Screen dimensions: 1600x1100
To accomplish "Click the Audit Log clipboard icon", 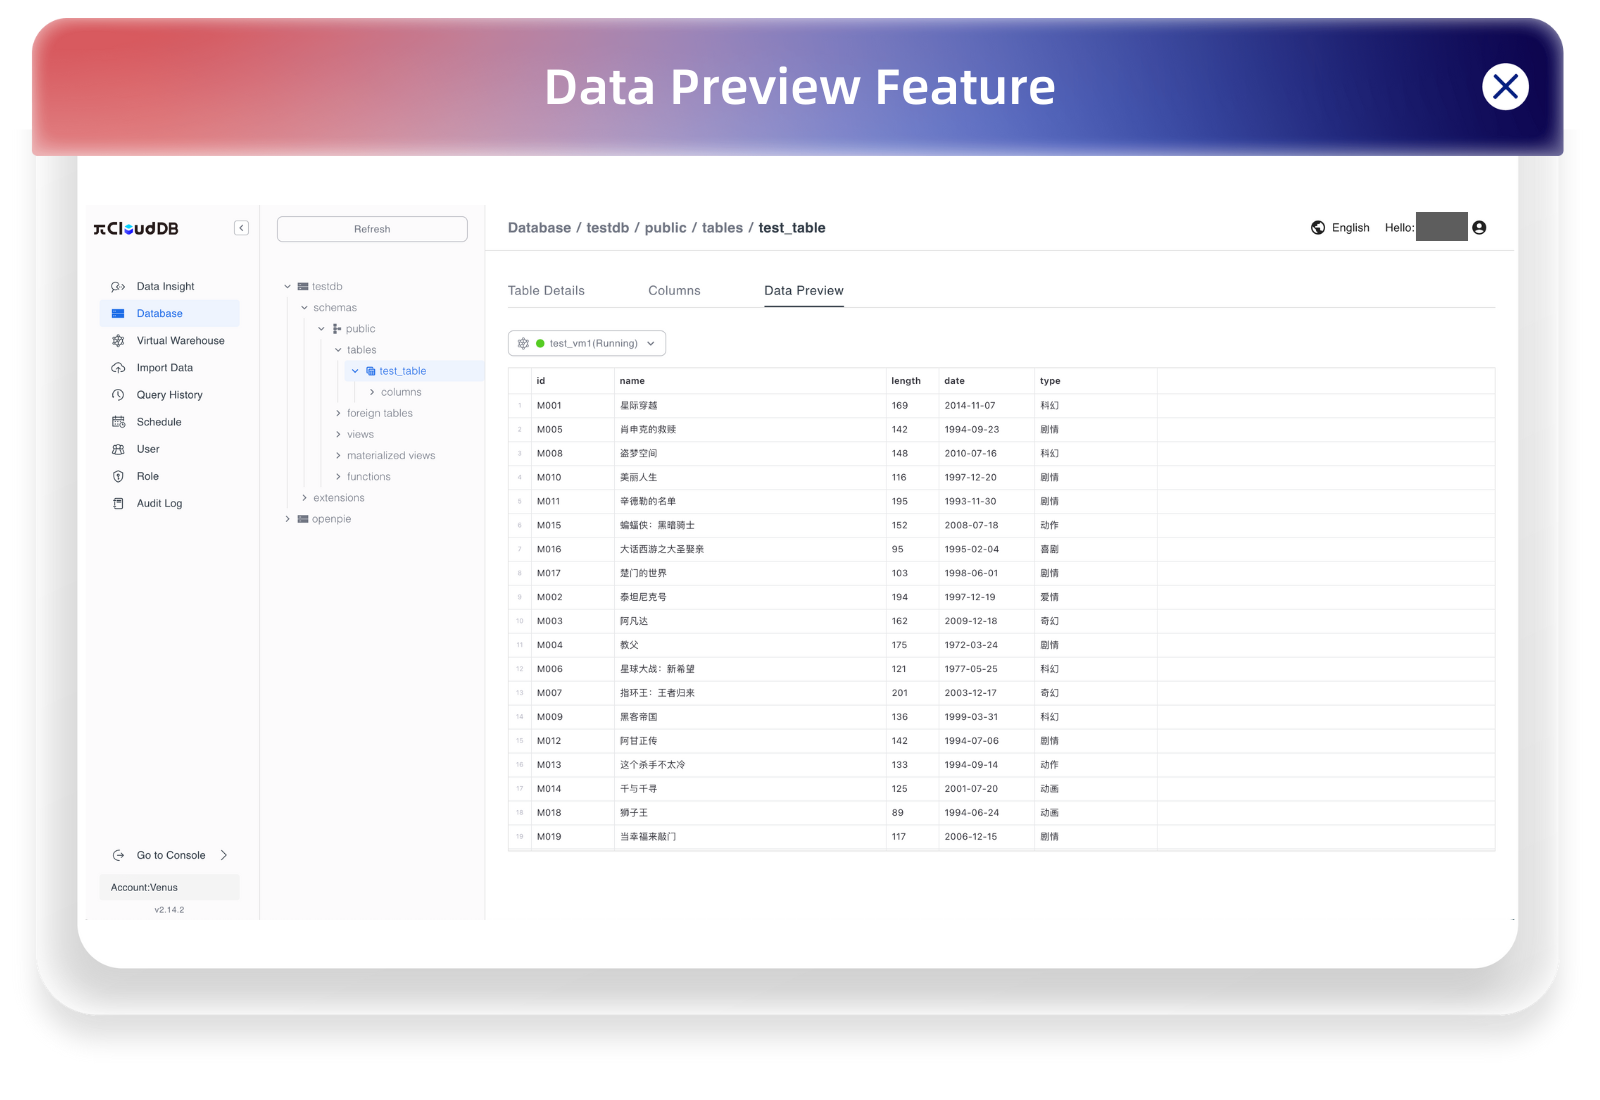I will coord(118,503).
